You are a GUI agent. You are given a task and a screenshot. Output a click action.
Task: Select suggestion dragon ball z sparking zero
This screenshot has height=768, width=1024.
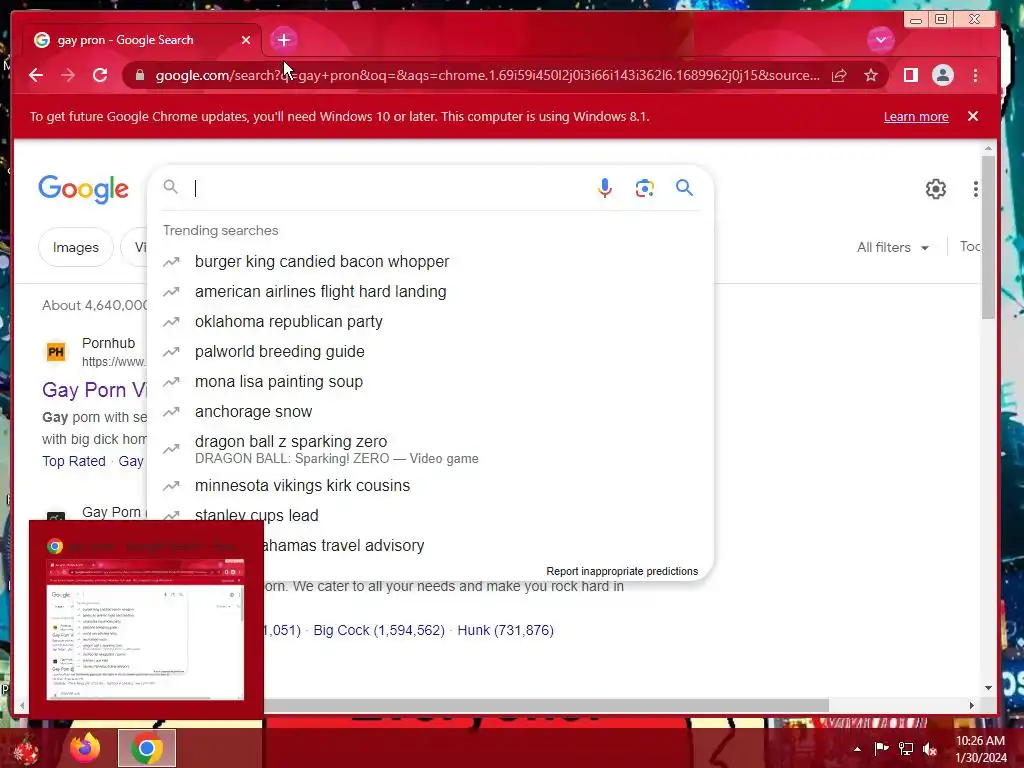pos(431,449)
